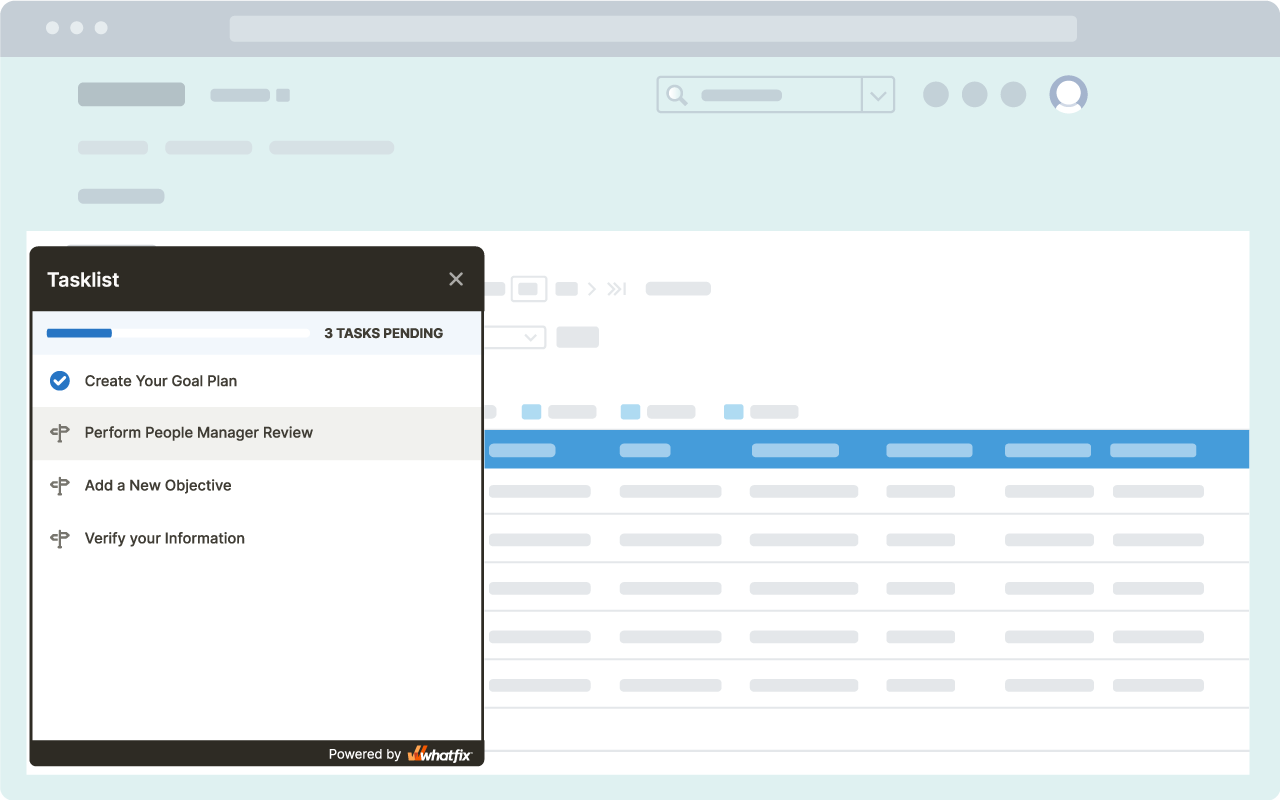Click signpost icon beside Add a New Objective
Image resolution: width=1280 pixels, height=800 pixels.
click(x=60, y=486)
